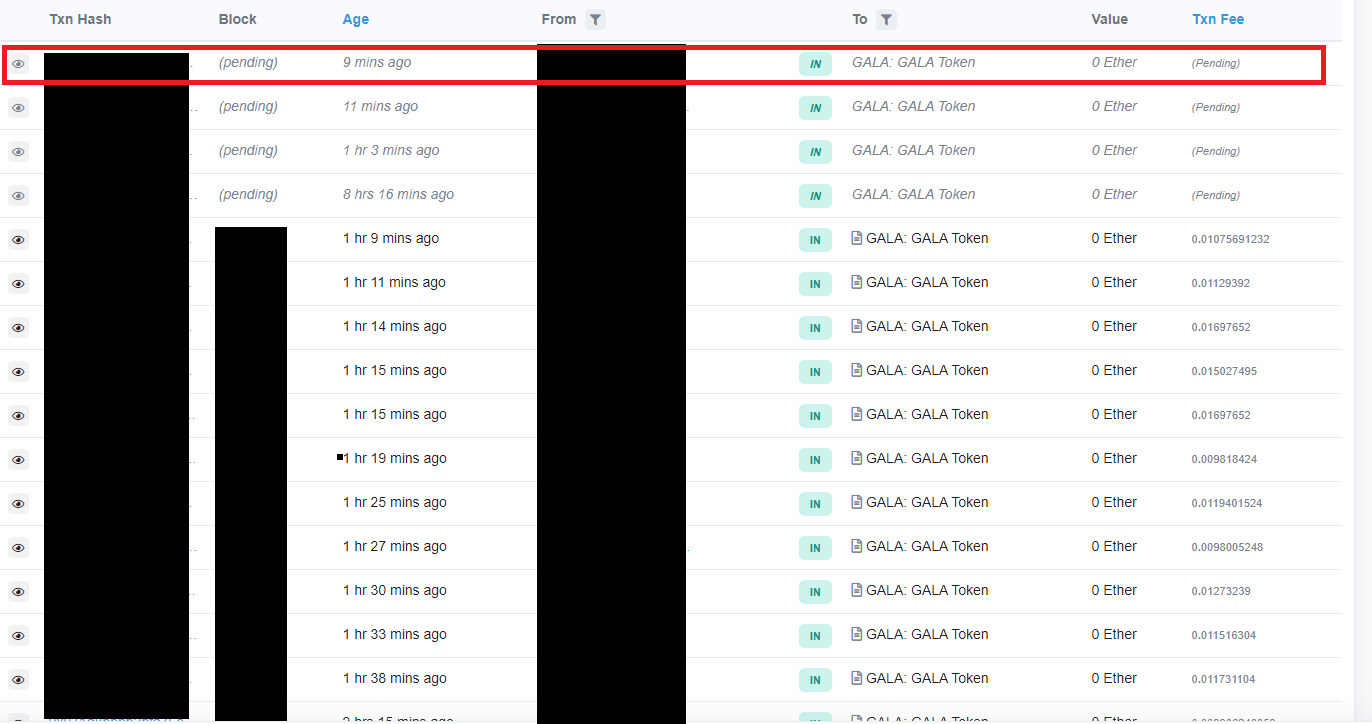Screen dimensions: 1372x724
Task: Click the IN badge in the 1 hr 9 mins ago row
Action: [815, 240]
